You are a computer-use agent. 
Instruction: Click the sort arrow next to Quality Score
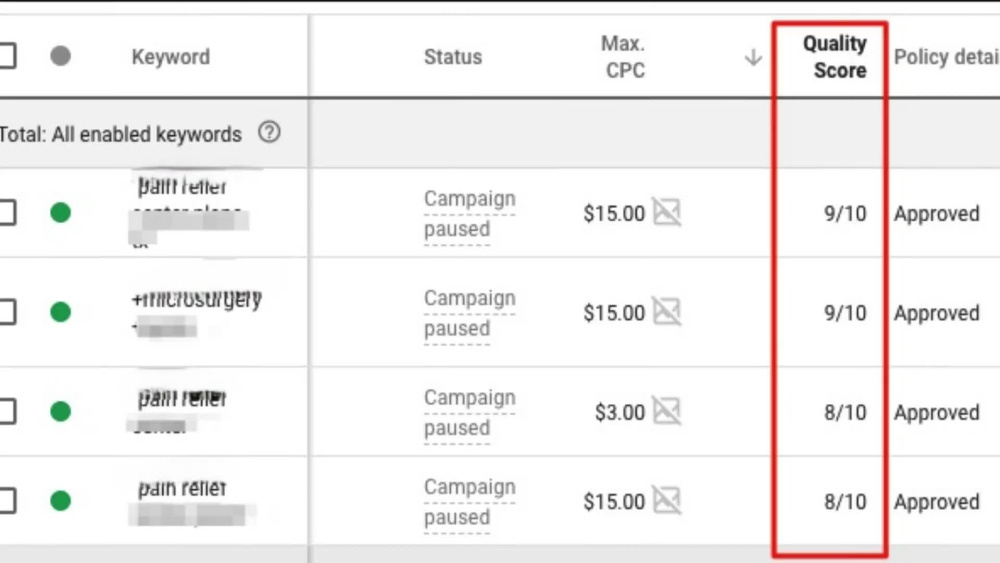click(753, 57)
